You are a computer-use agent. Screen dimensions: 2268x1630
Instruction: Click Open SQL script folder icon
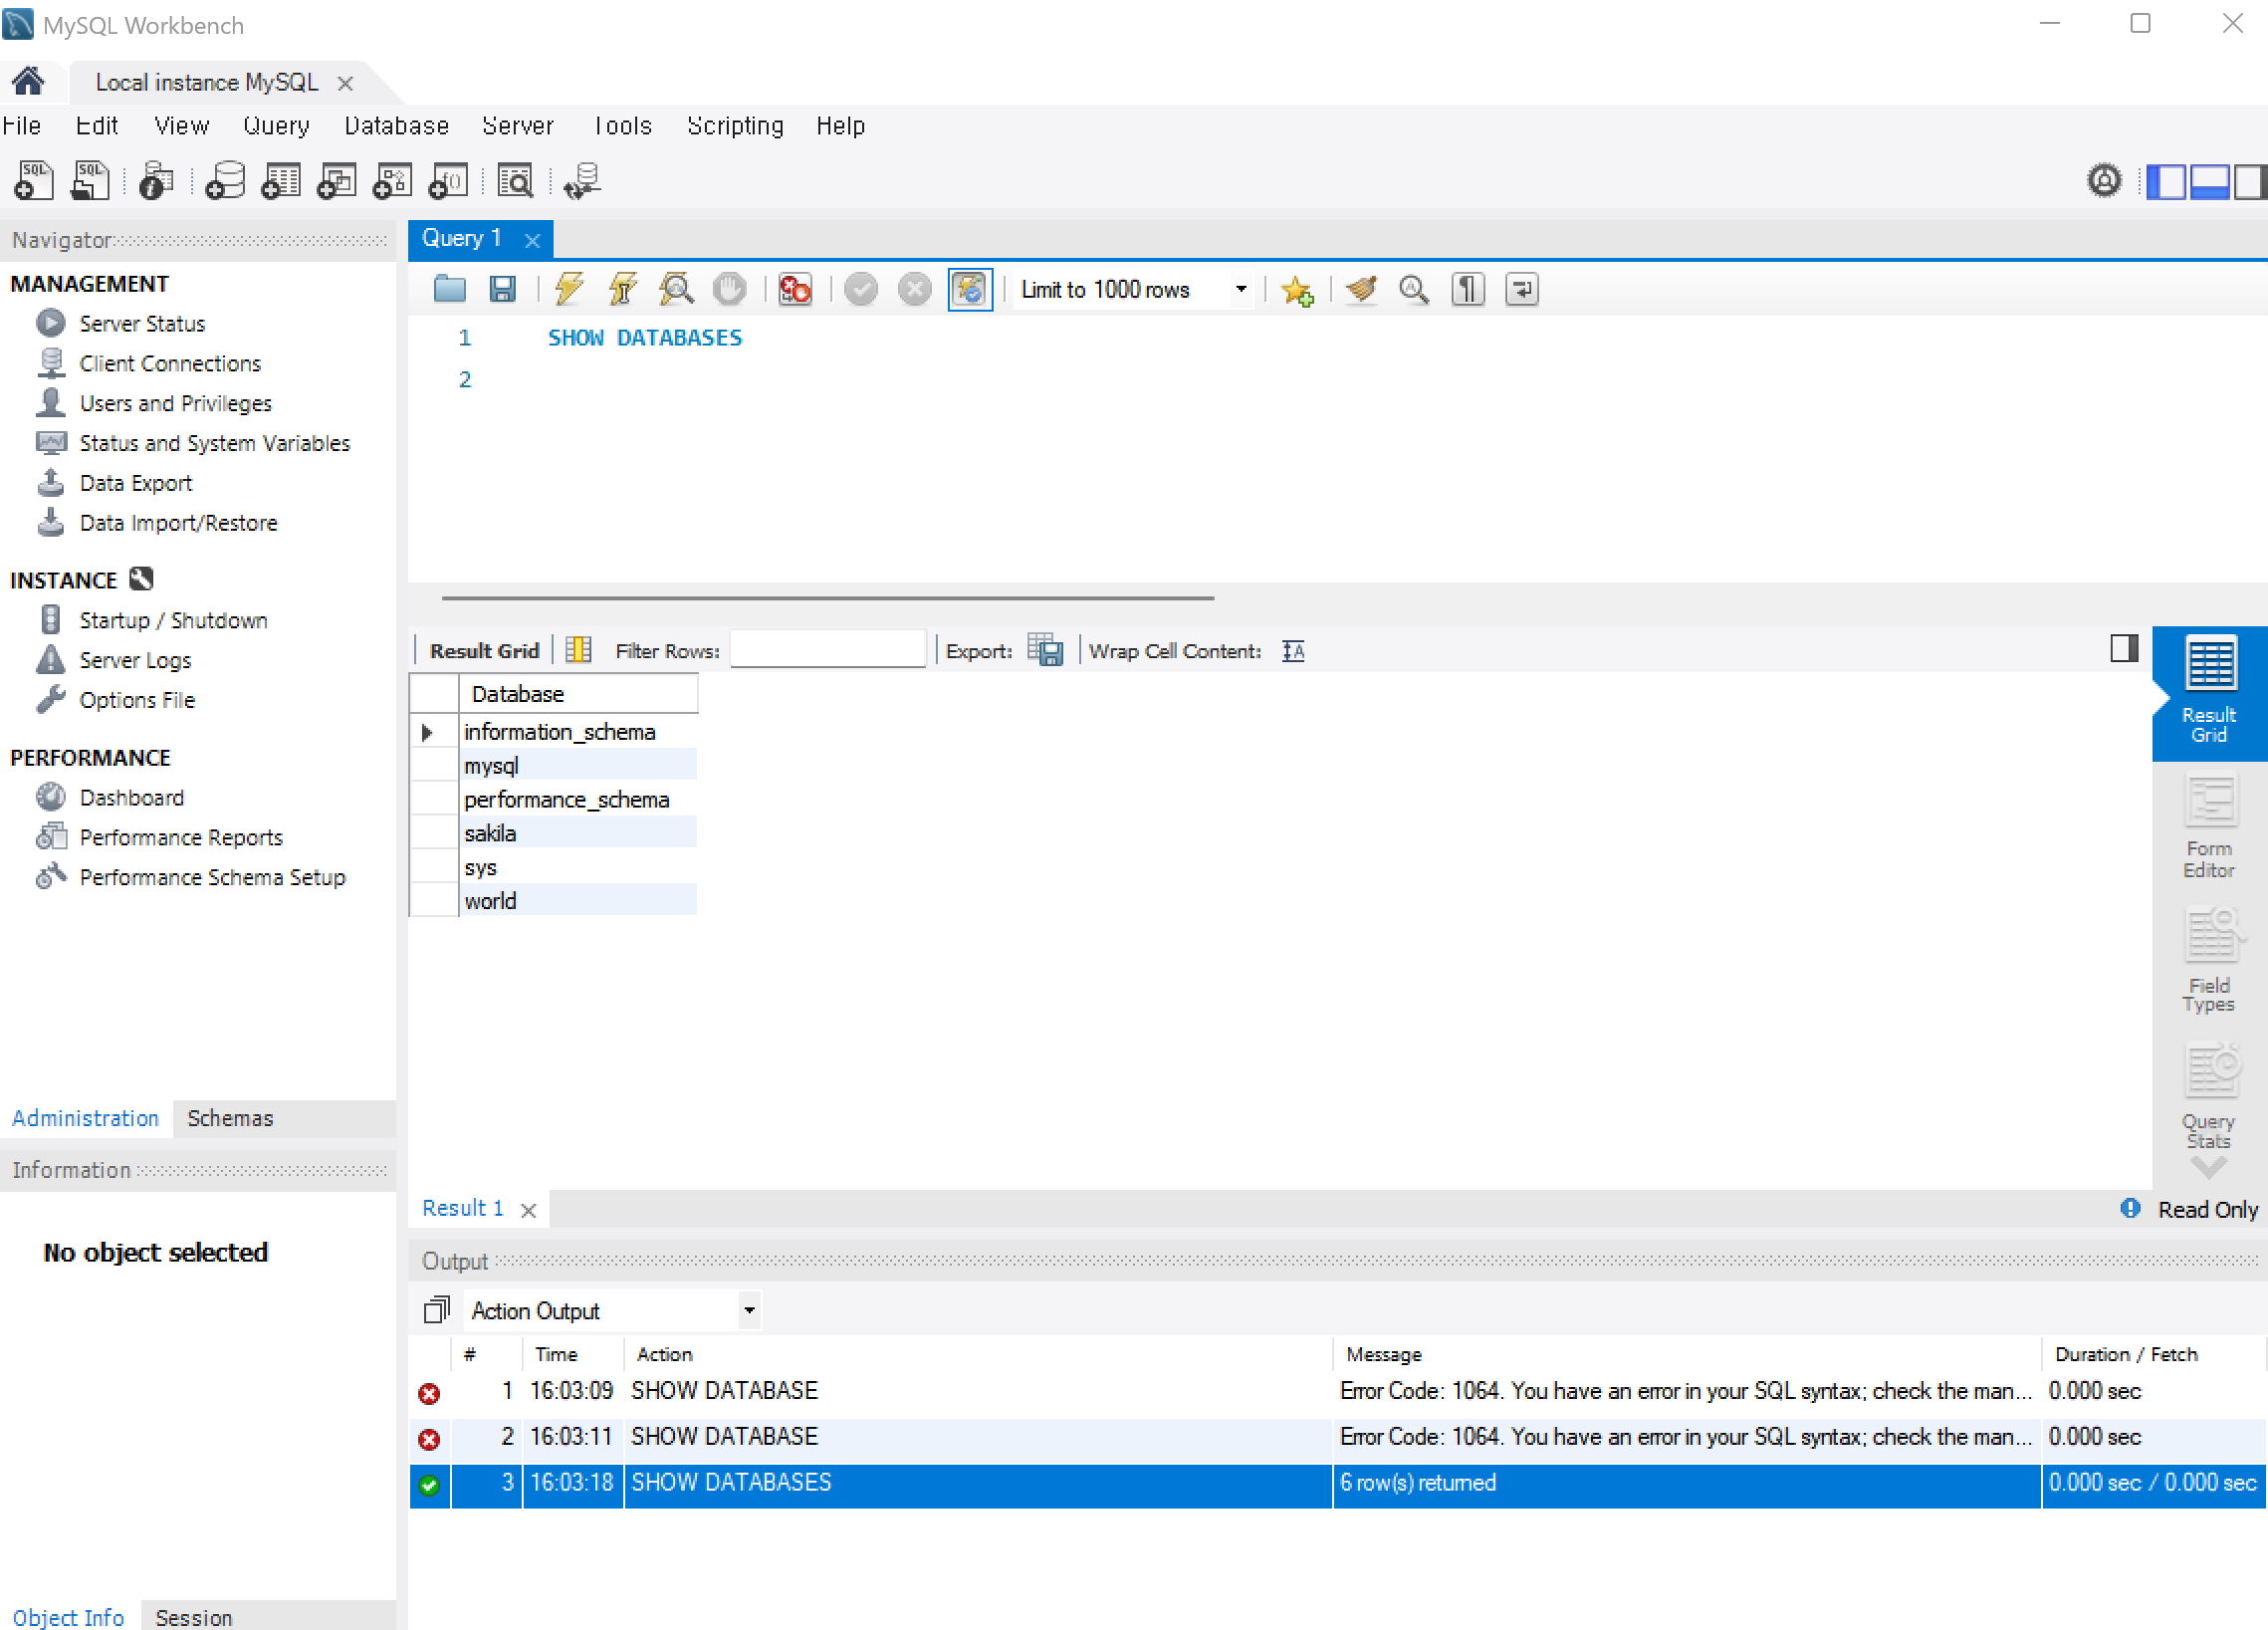click(450, 290)
